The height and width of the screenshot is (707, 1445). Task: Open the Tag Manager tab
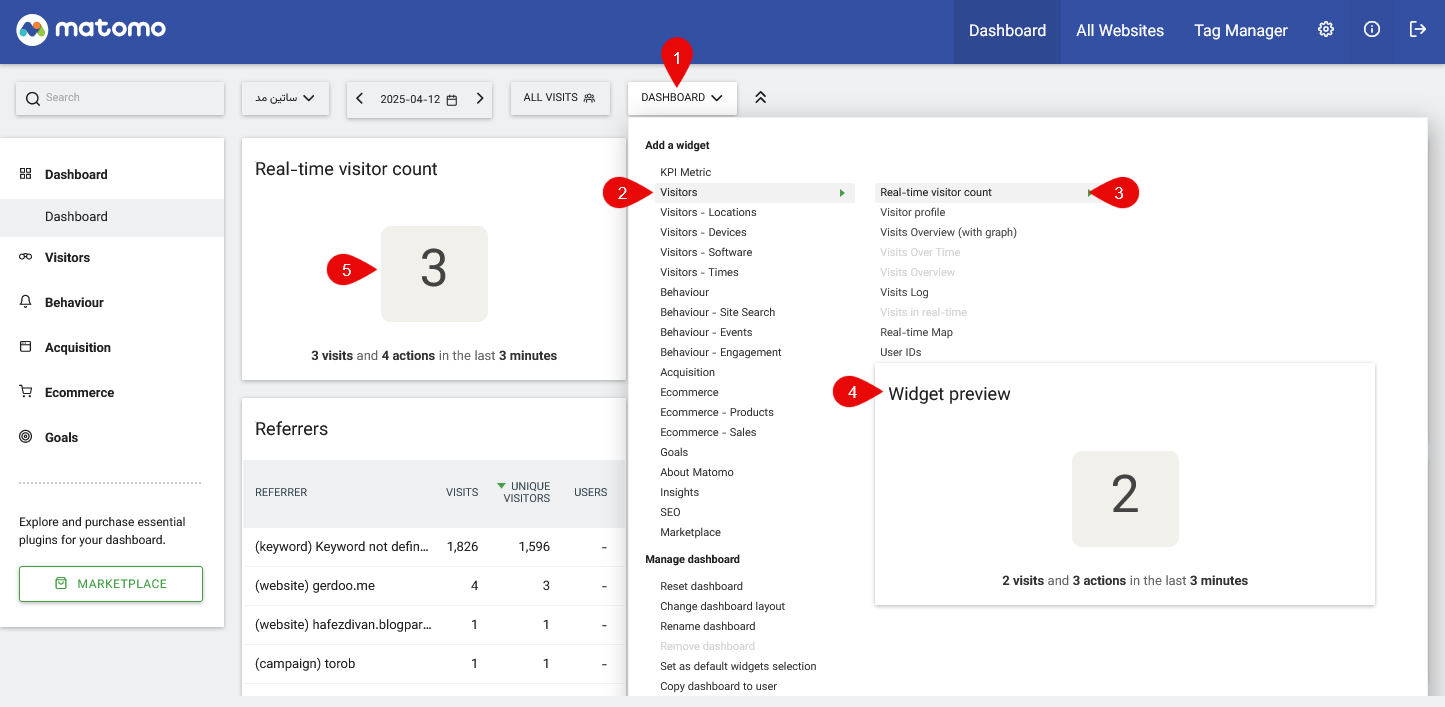[x=1241, y=31]
